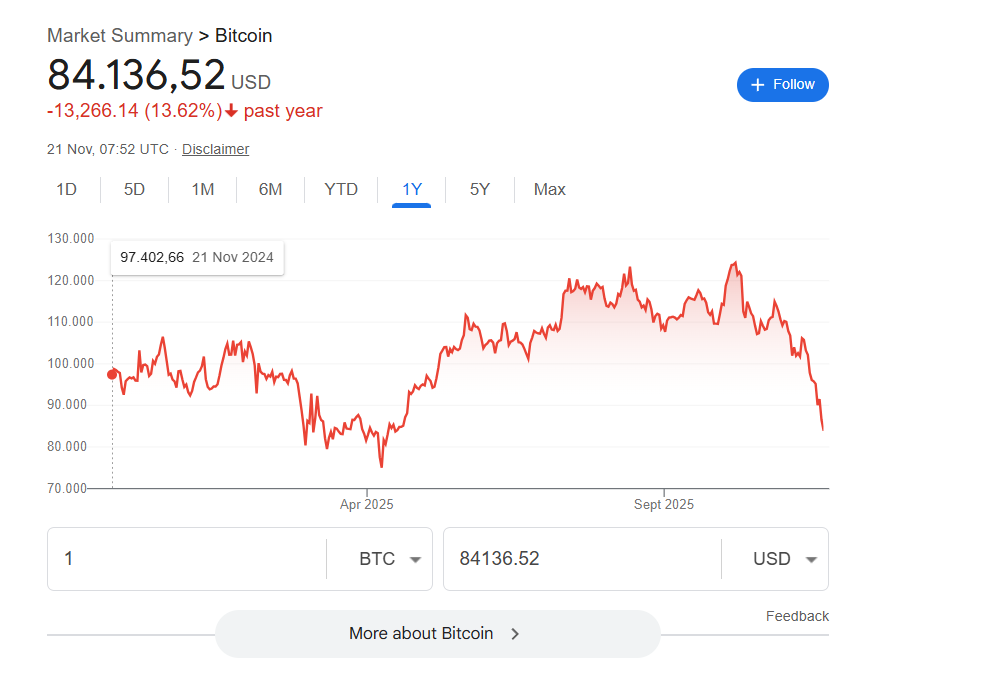Image resolution: width=1003 pixels, height=692 pixels.
Task: Select the 1Y time range tab
Action: 412,190
